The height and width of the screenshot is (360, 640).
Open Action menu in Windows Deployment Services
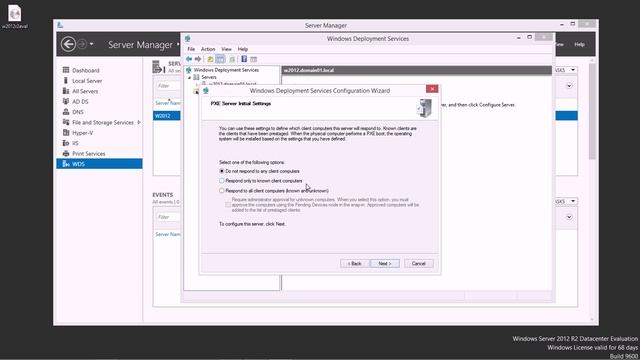click(x=208, y=49)
